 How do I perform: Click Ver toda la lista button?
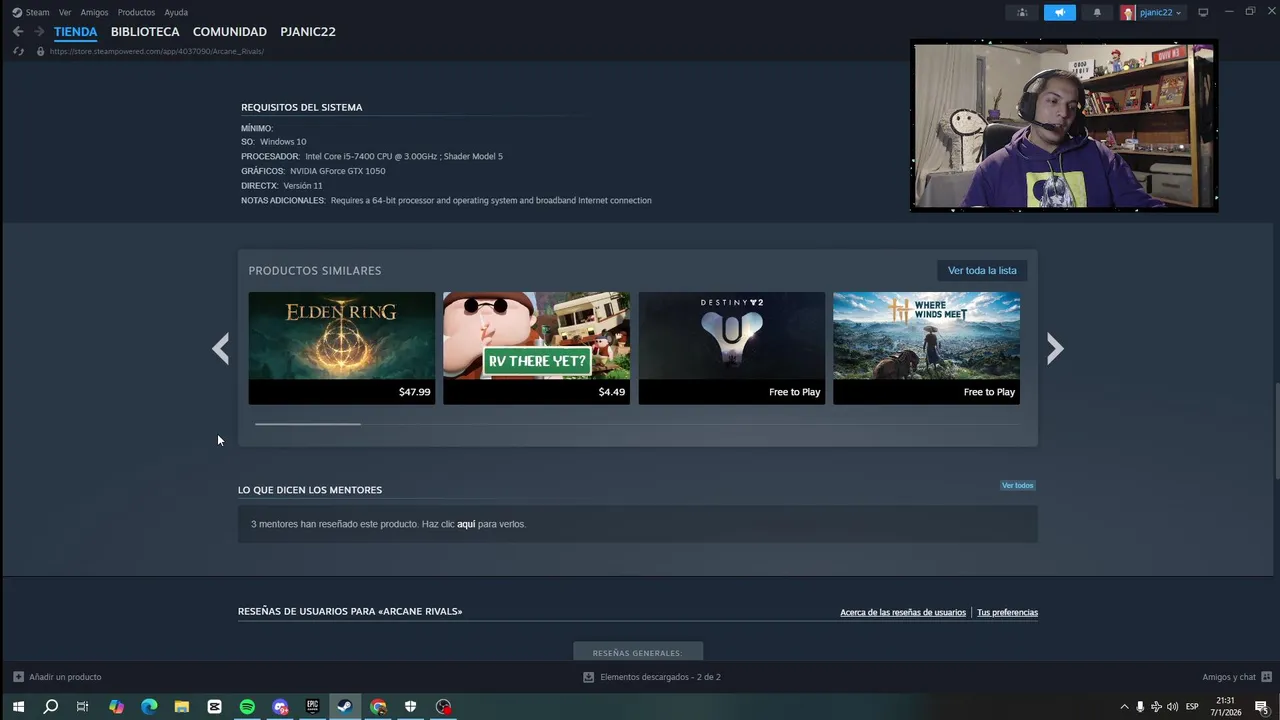click(982, 270)
